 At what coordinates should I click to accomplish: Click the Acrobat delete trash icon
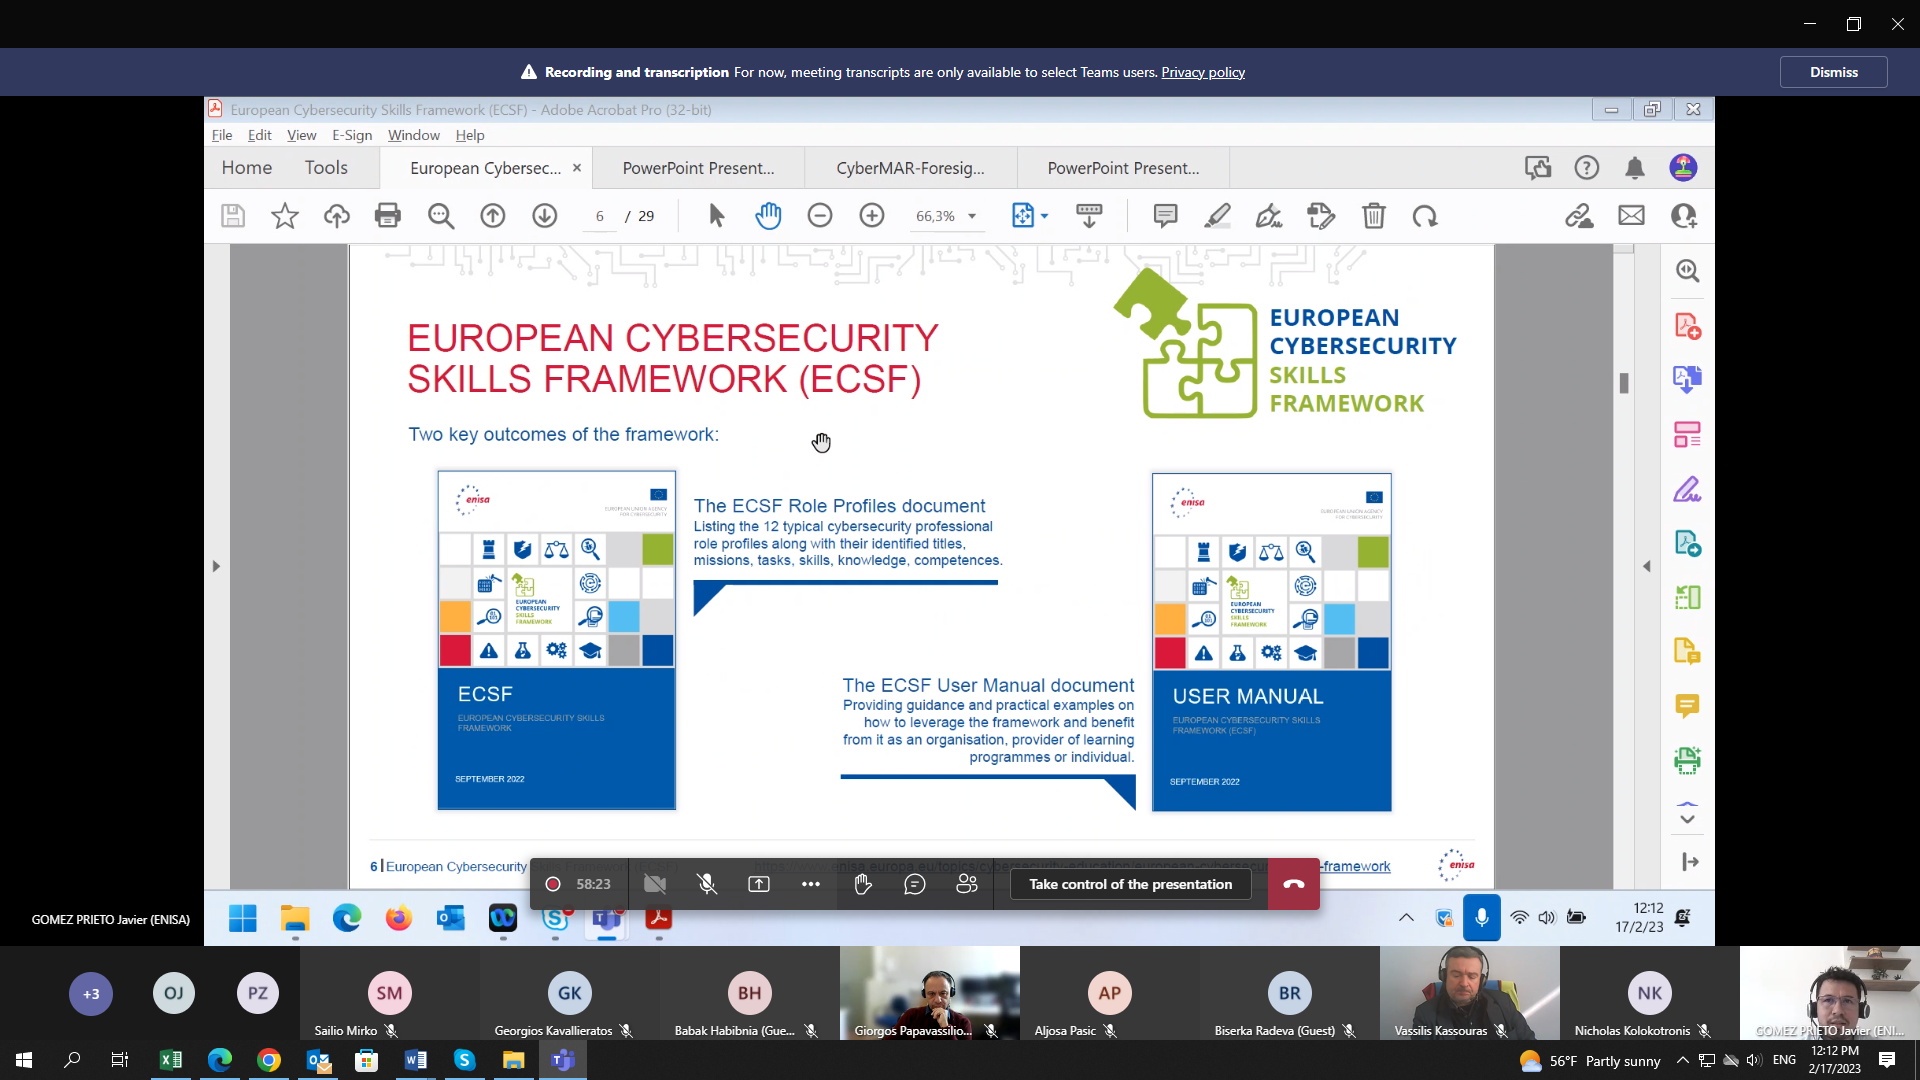click(1373, 216)
